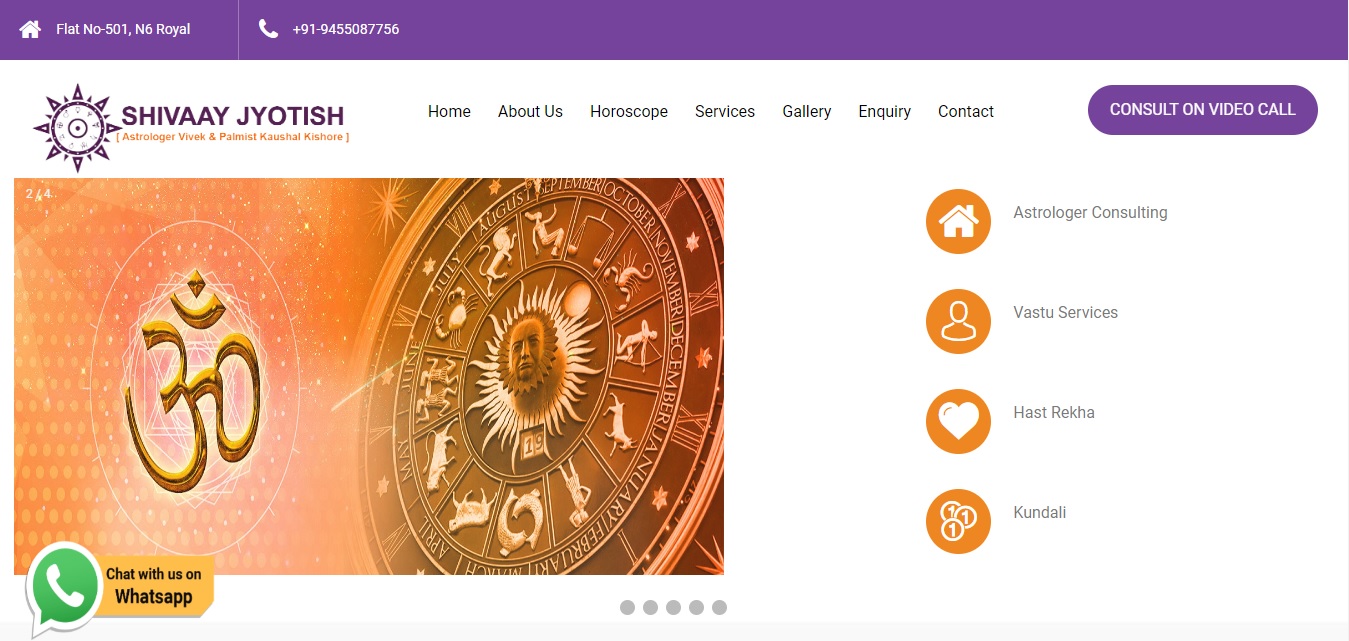Open the Gallery menu item
This screenshot has width=1349, height=641.
(807, 111)
